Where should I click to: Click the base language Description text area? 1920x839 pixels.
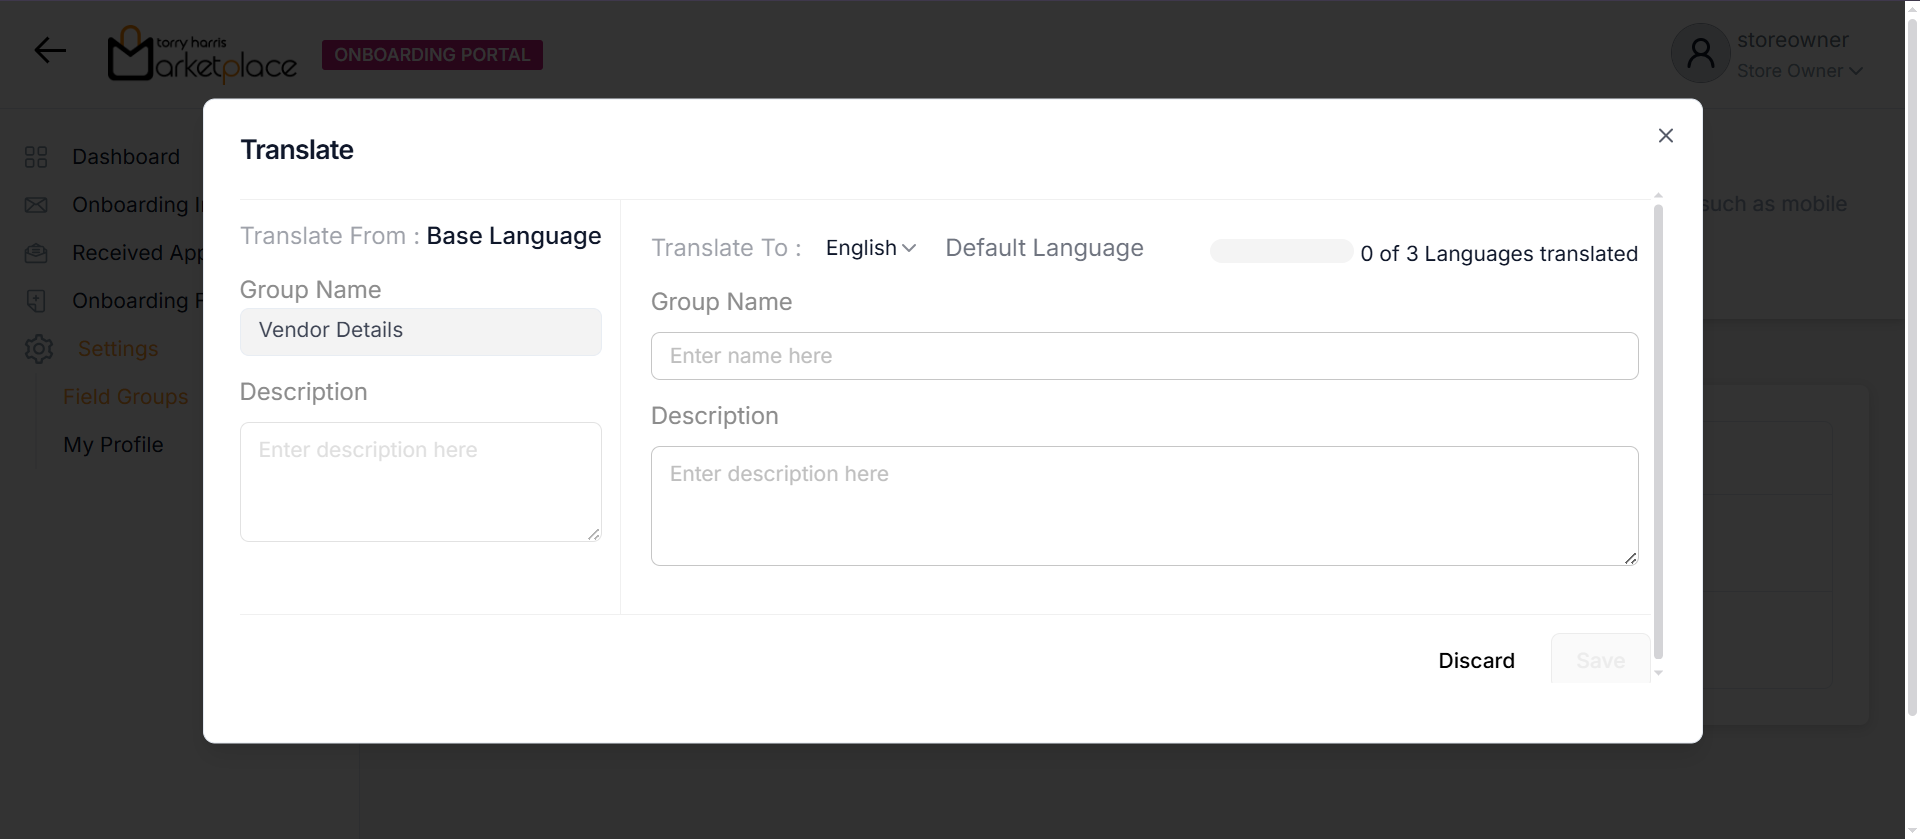420,482
